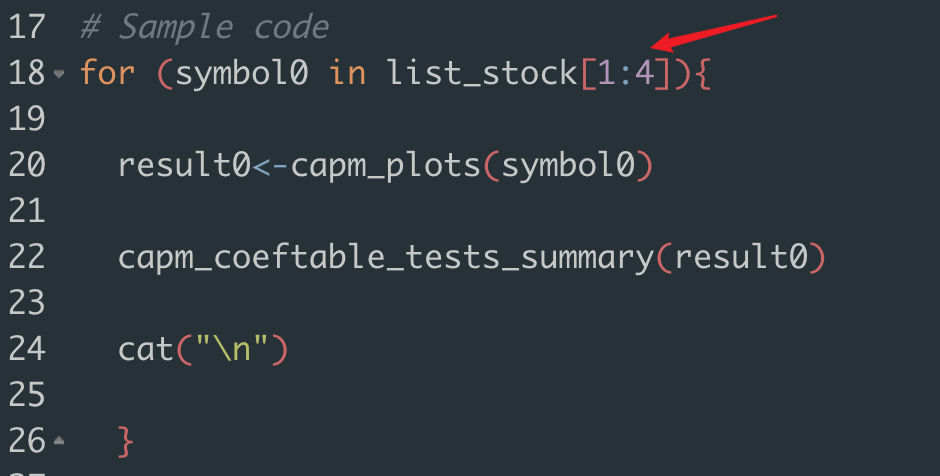
Task: Click the "\n" string literal
Action: 230,349
